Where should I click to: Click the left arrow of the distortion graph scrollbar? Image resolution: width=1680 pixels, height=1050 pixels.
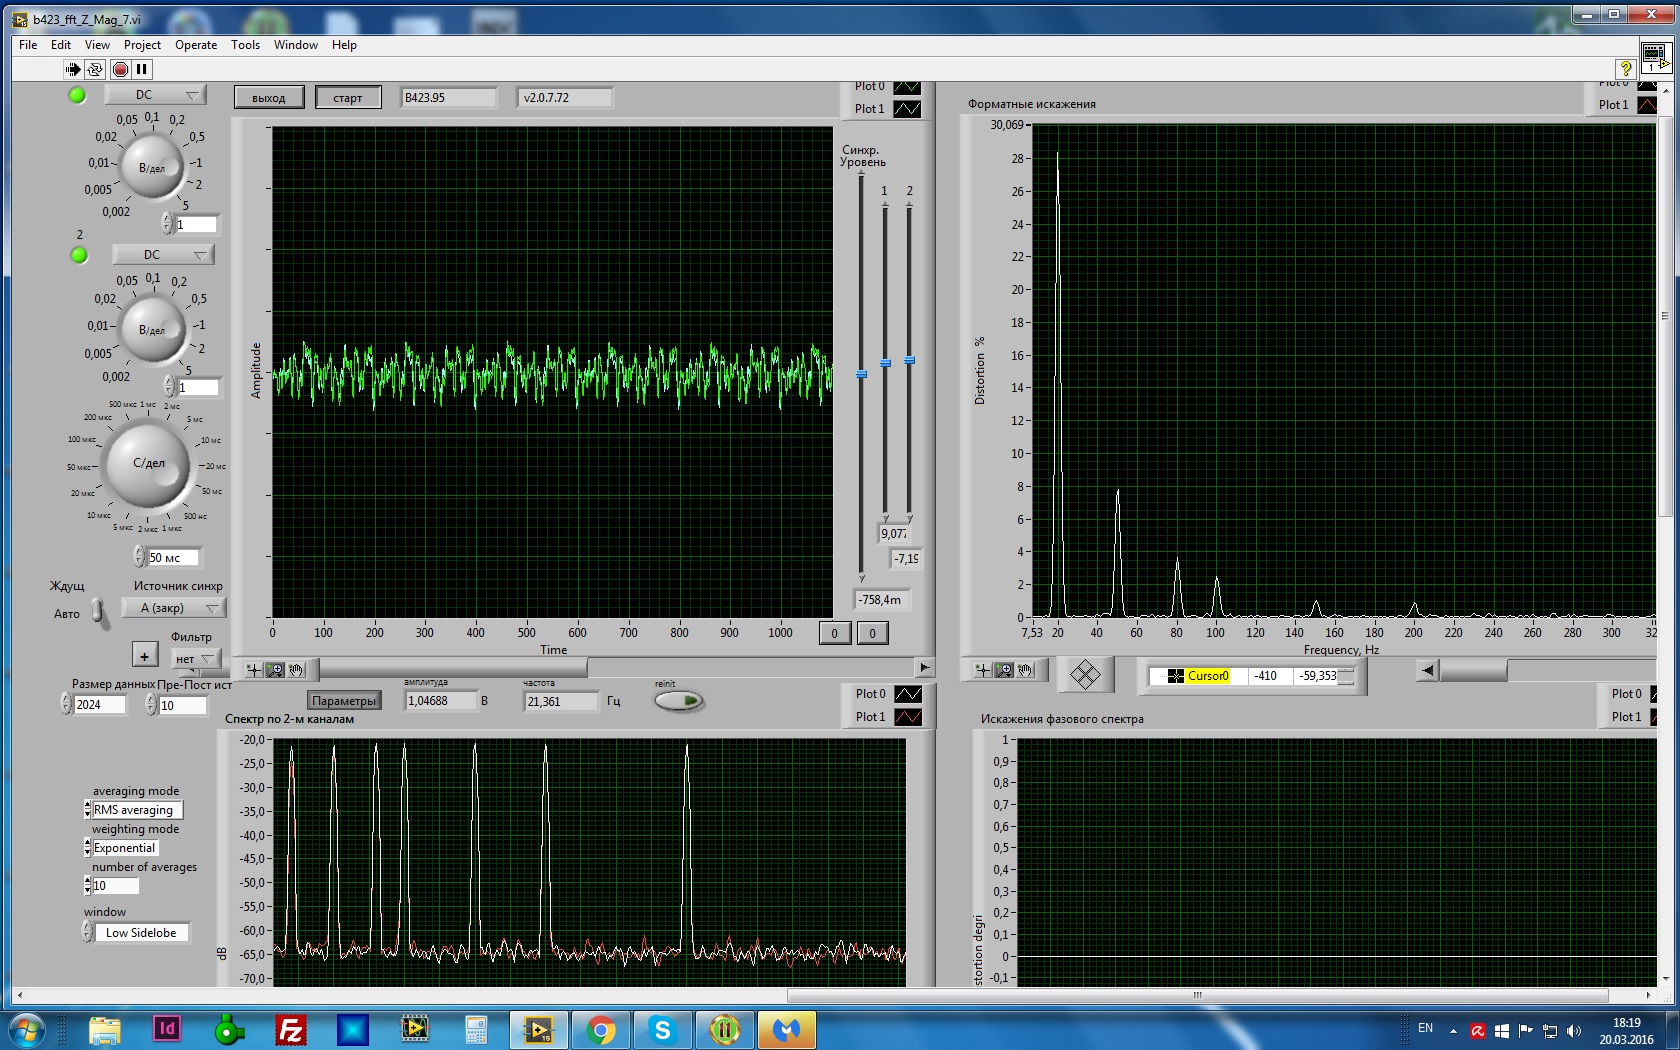1428,671
